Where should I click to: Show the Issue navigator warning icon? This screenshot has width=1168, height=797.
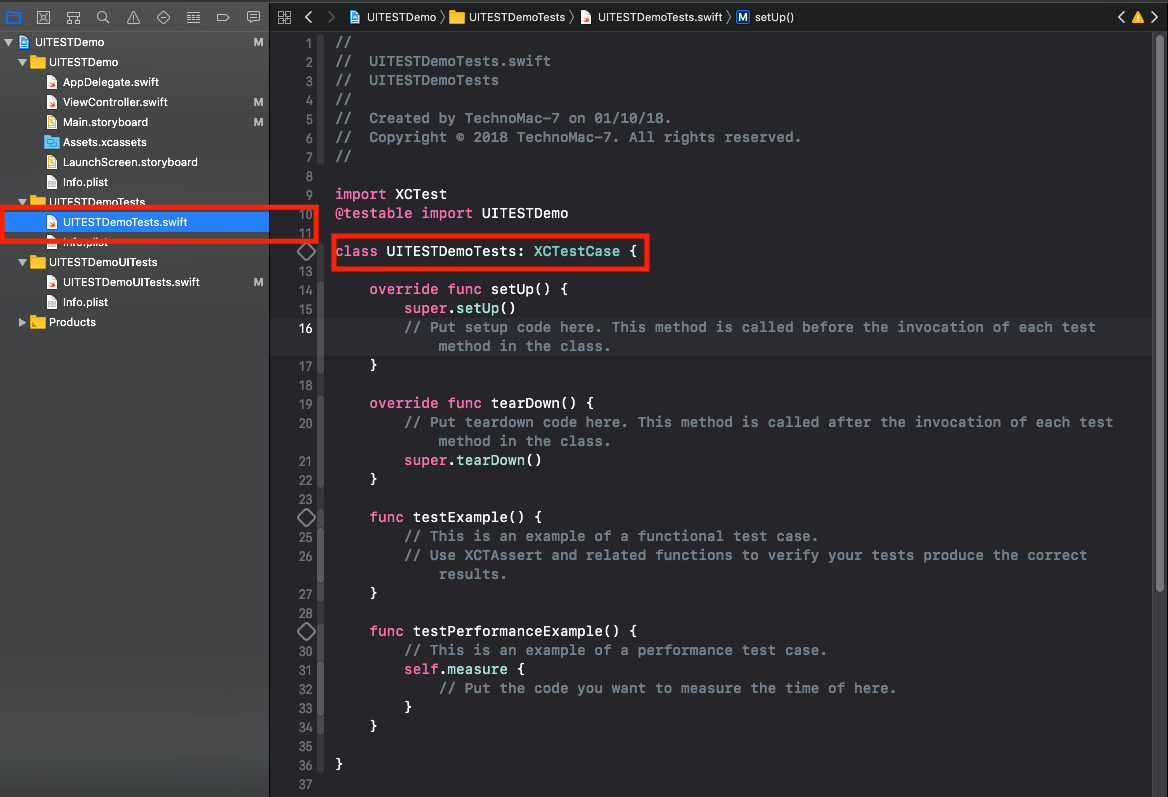[x=133, y=17]
